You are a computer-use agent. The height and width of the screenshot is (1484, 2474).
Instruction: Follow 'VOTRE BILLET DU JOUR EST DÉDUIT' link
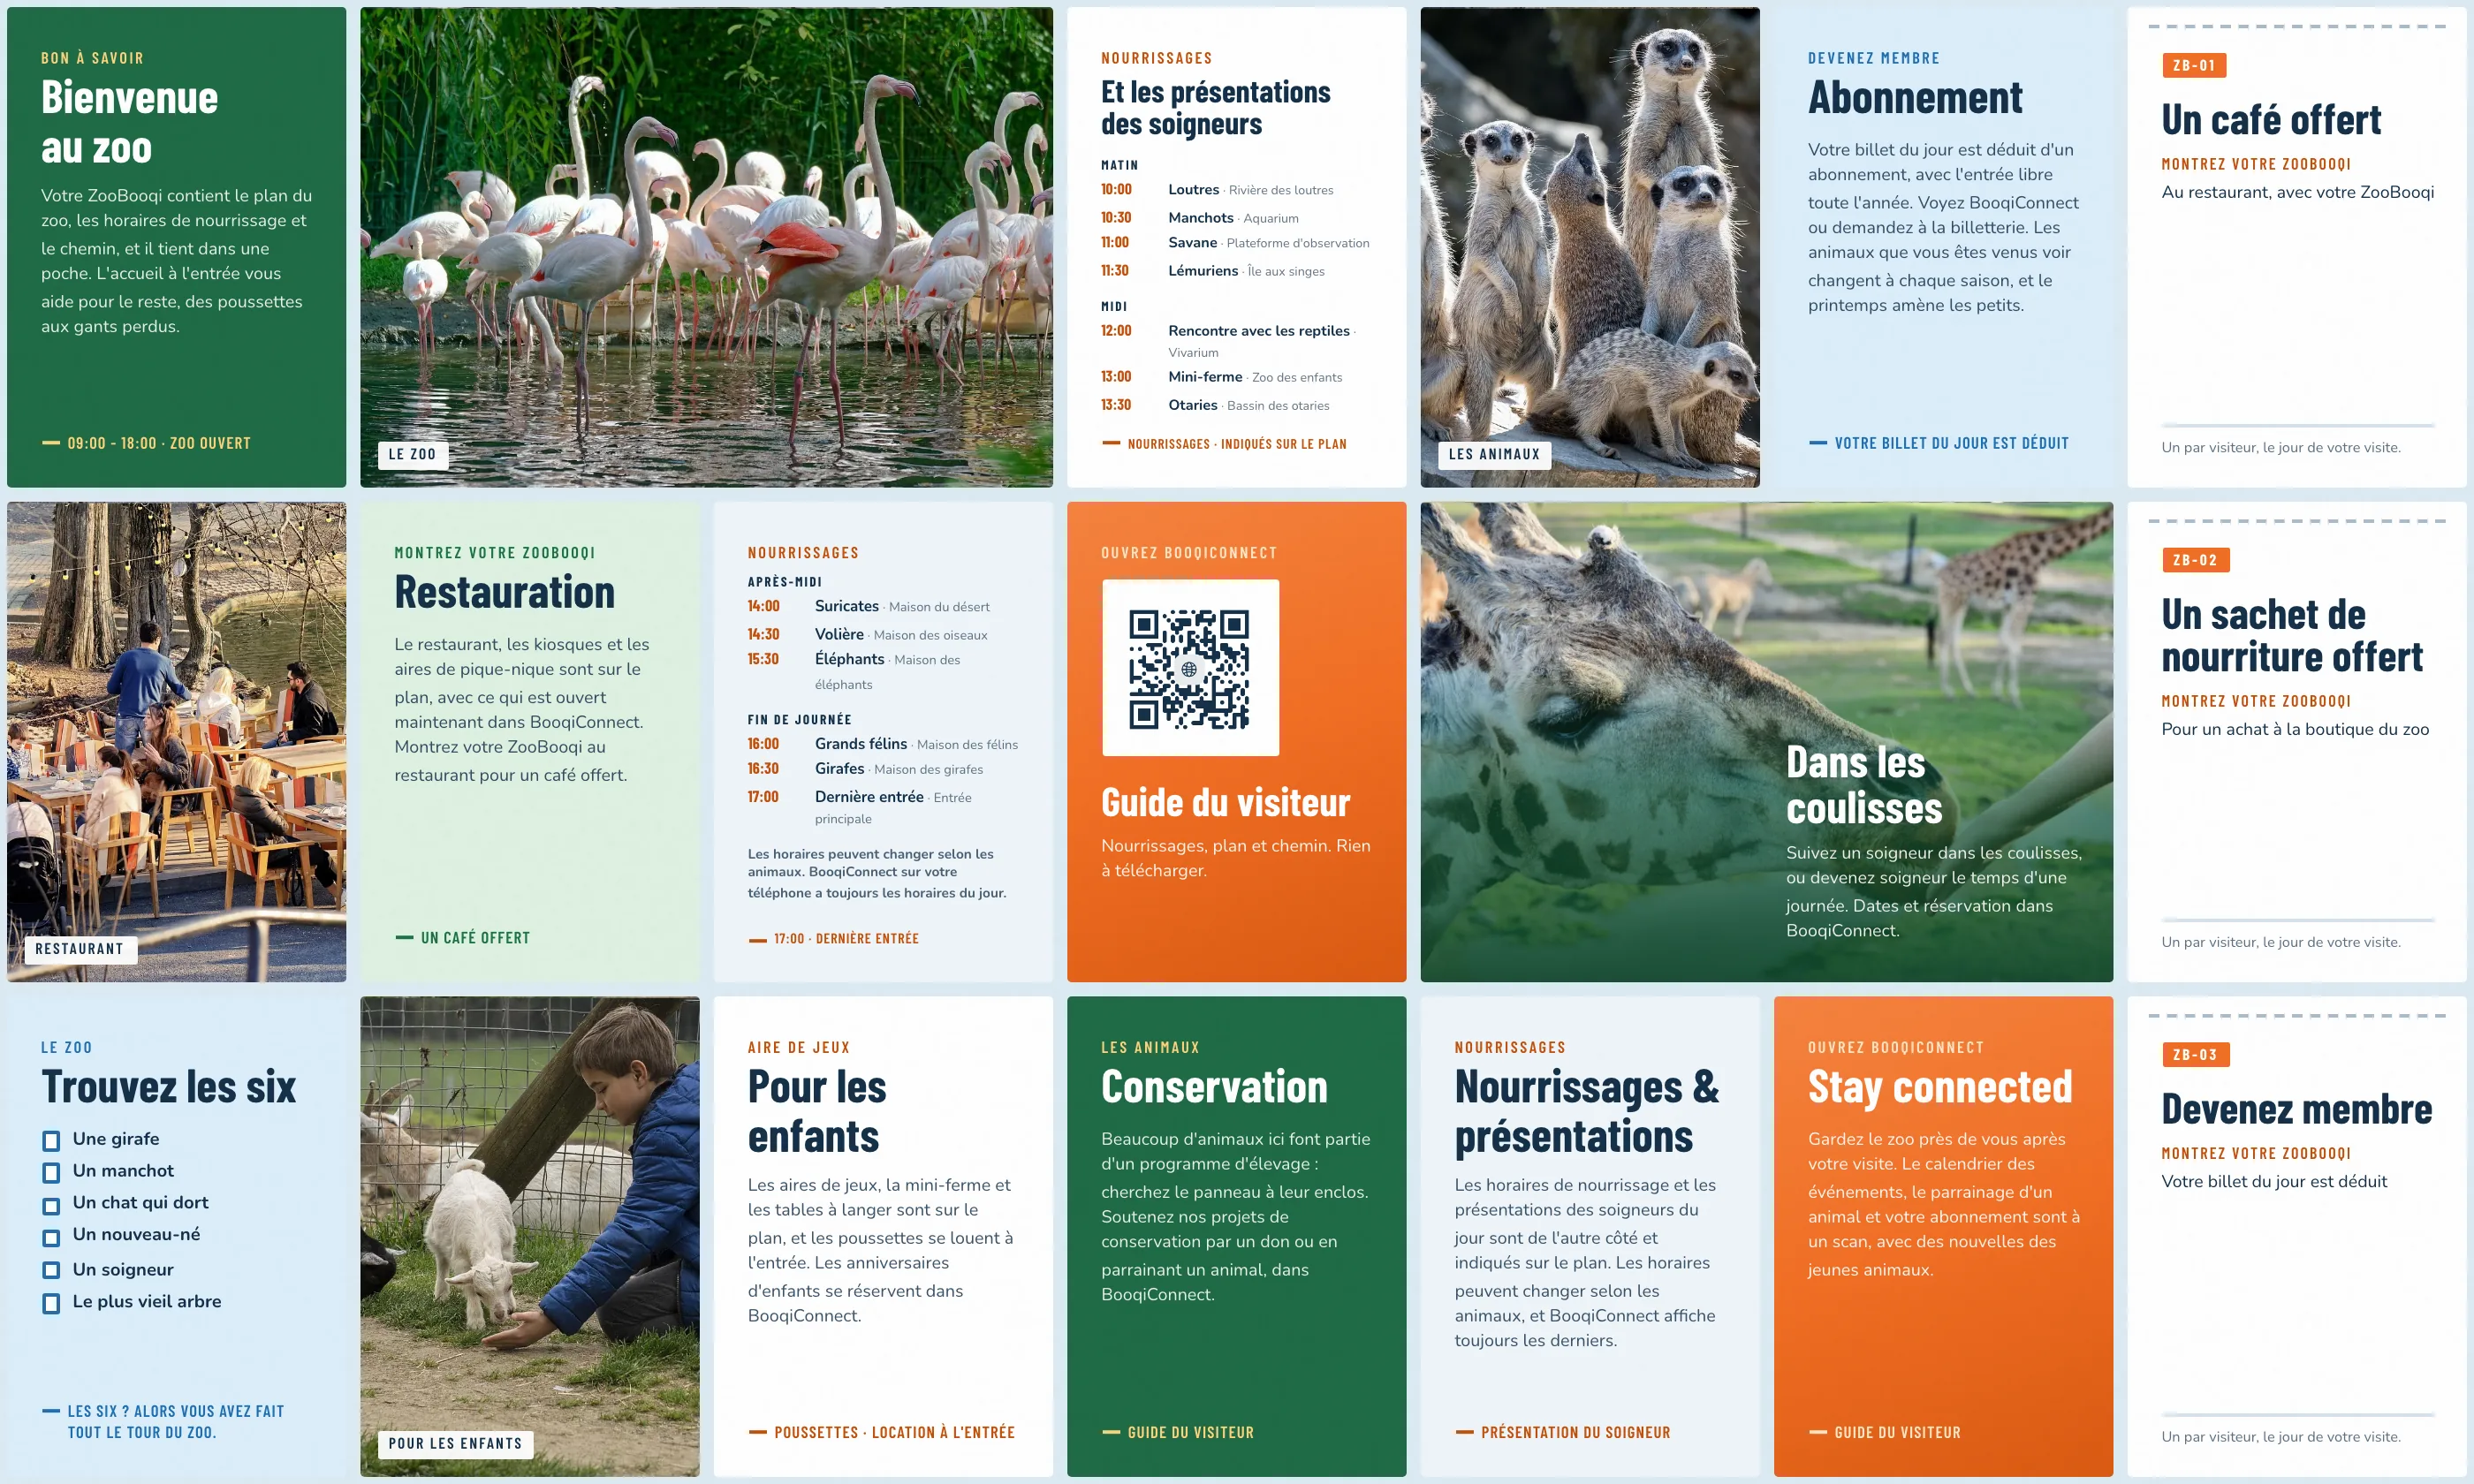click(x=1951, y=443)
